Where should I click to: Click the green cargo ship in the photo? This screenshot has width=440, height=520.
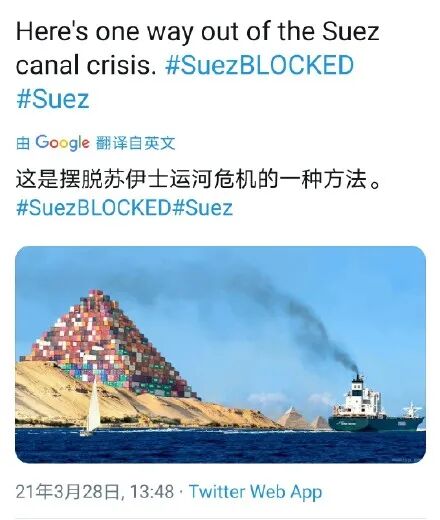pyautogui.click(x=376, y=410)
